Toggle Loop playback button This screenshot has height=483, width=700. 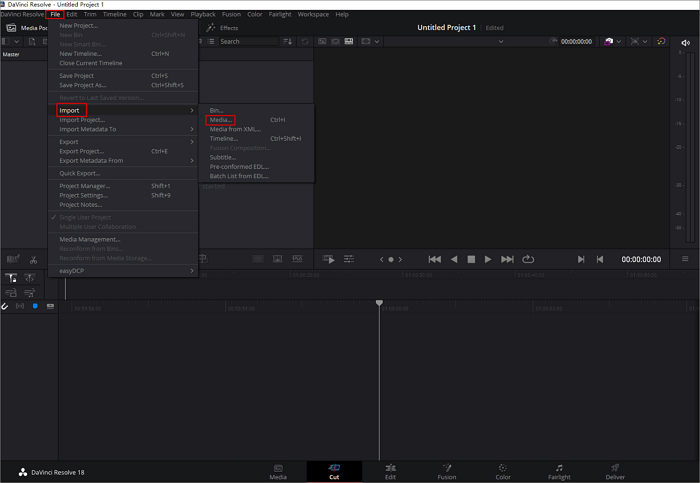point(528,259)
